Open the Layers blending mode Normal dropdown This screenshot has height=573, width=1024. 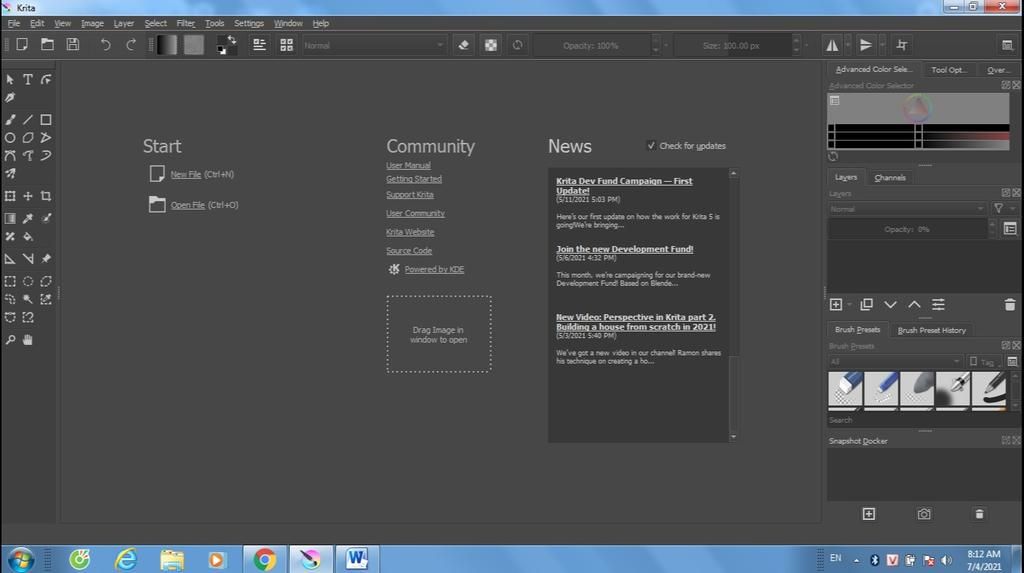coord(907,209)
